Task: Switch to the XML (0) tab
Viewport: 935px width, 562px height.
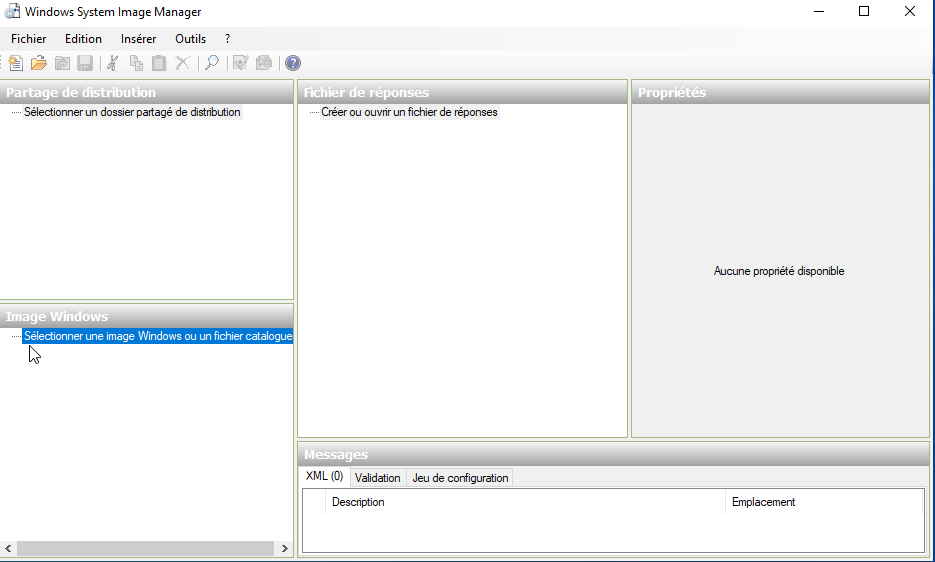Action: (324, 476)
